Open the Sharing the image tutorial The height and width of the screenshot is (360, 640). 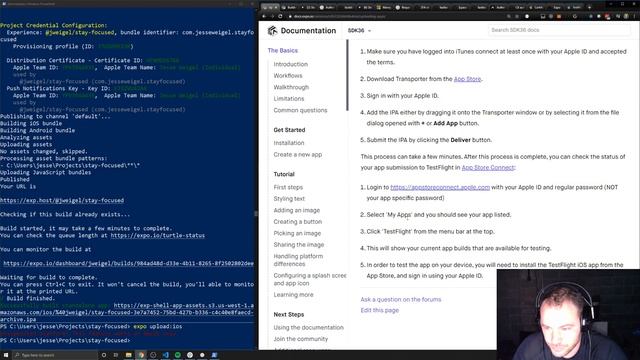tap(299, 244)
